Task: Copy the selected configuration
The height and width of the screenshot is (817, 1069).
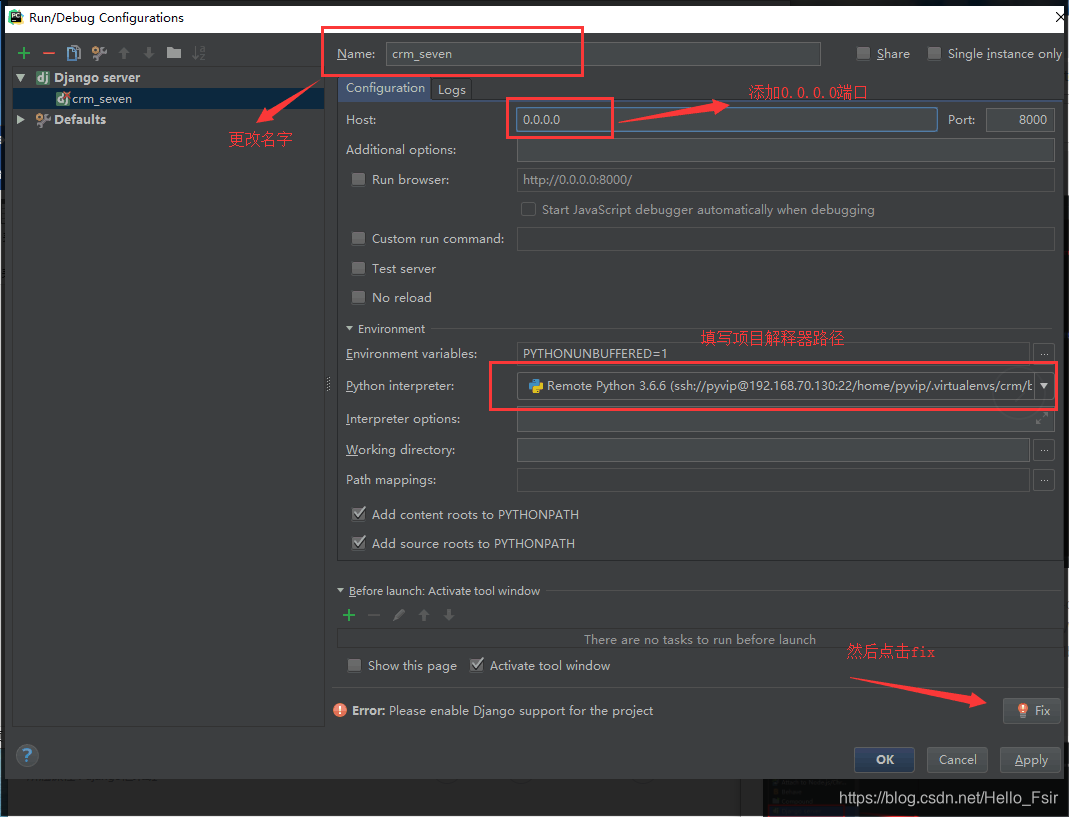Action: (74, 53)
